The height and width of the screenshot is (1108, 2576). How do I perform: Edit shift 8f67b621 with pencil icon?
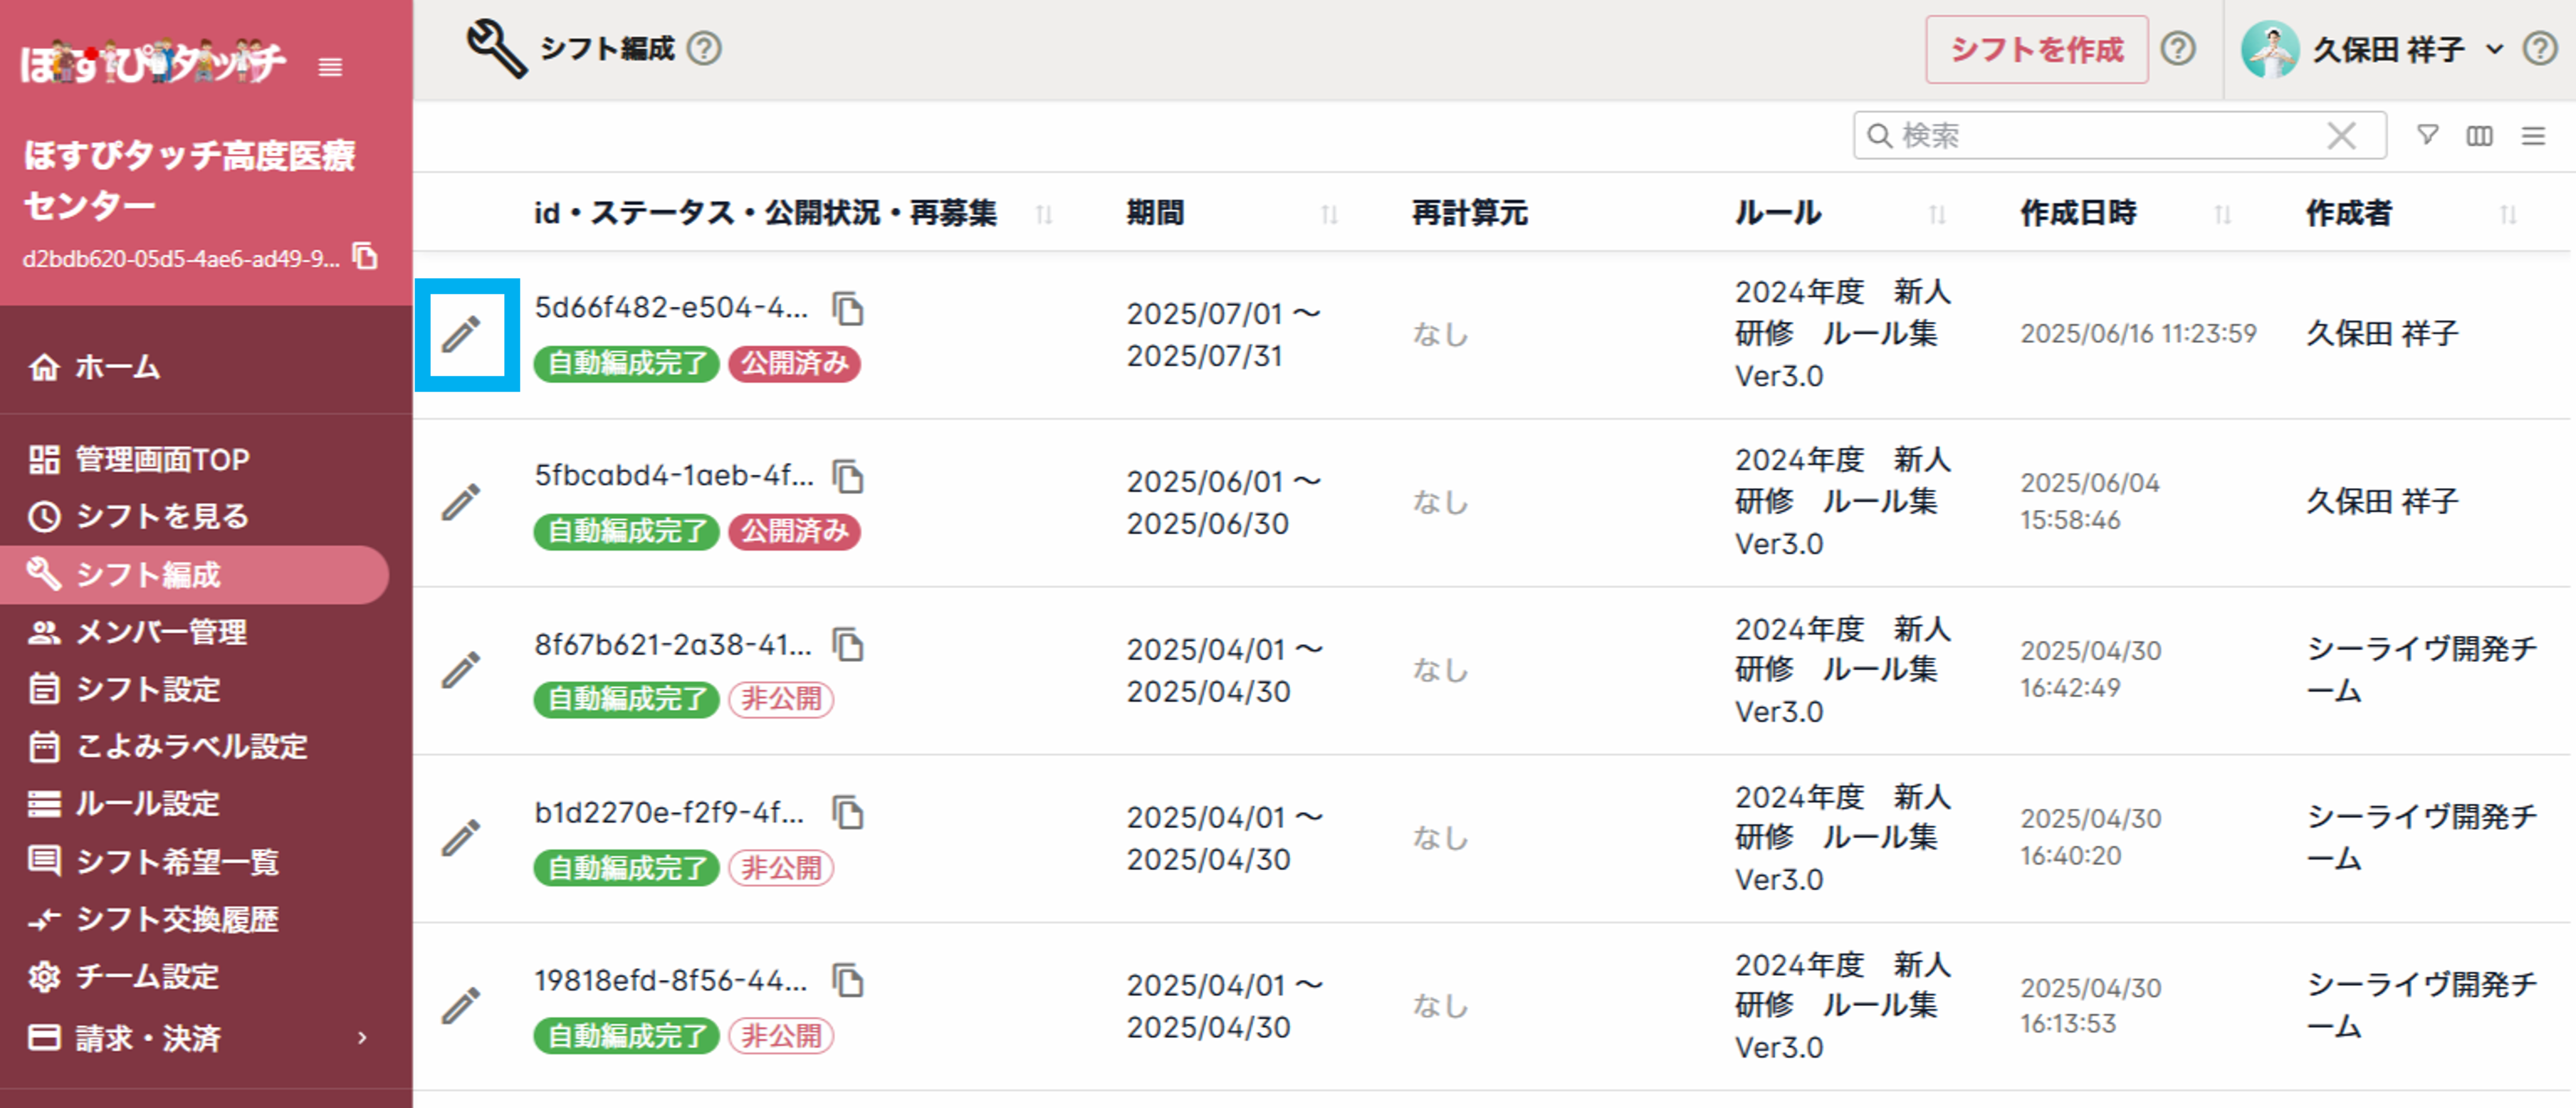(x=462, y=670)
